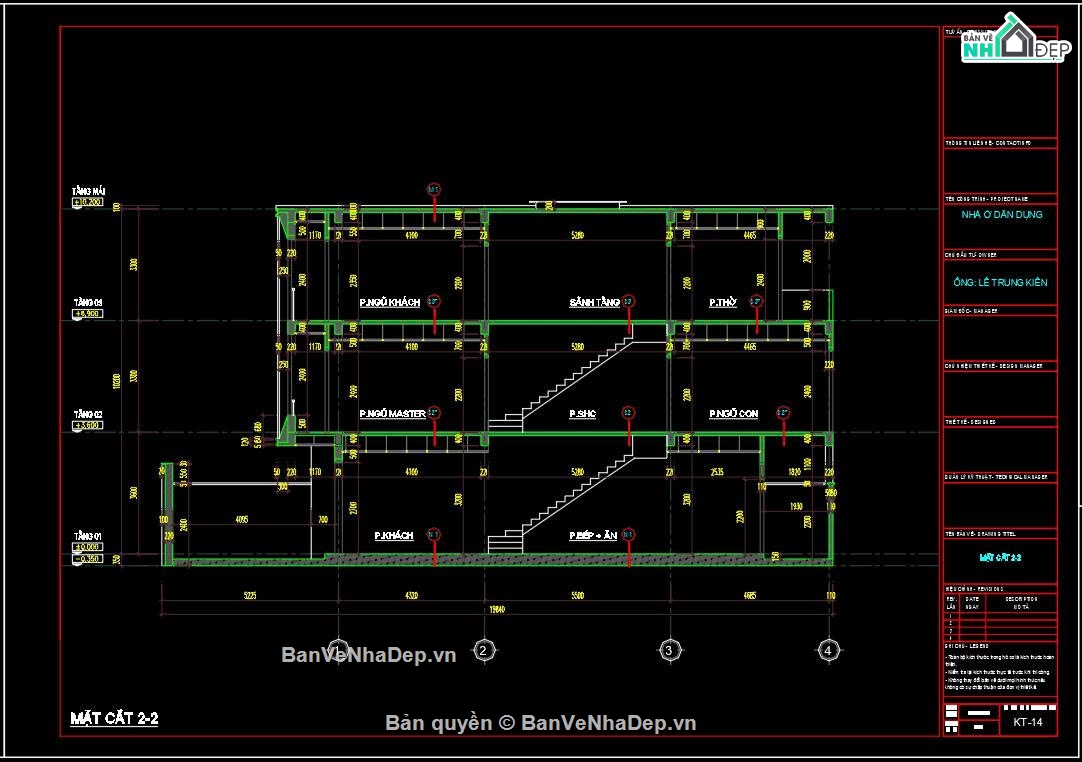
Task: Select the P.THỜ room label
Action: (x=723, y=302)
